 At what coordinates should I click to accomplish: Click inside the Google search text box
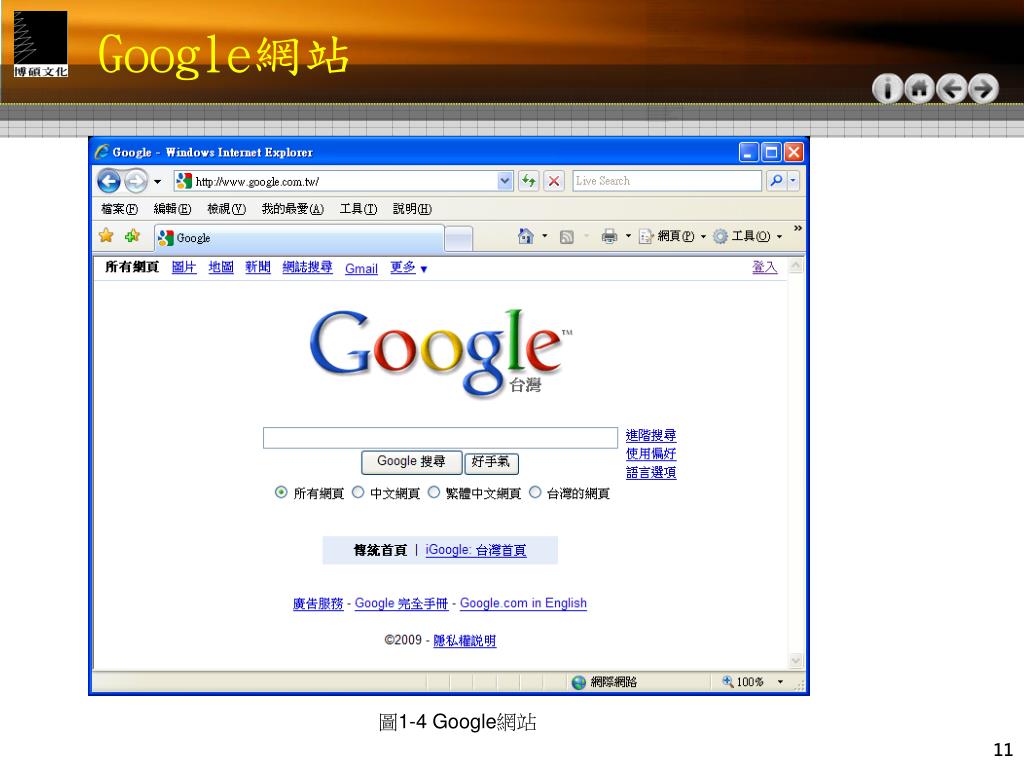coord(440,438)
